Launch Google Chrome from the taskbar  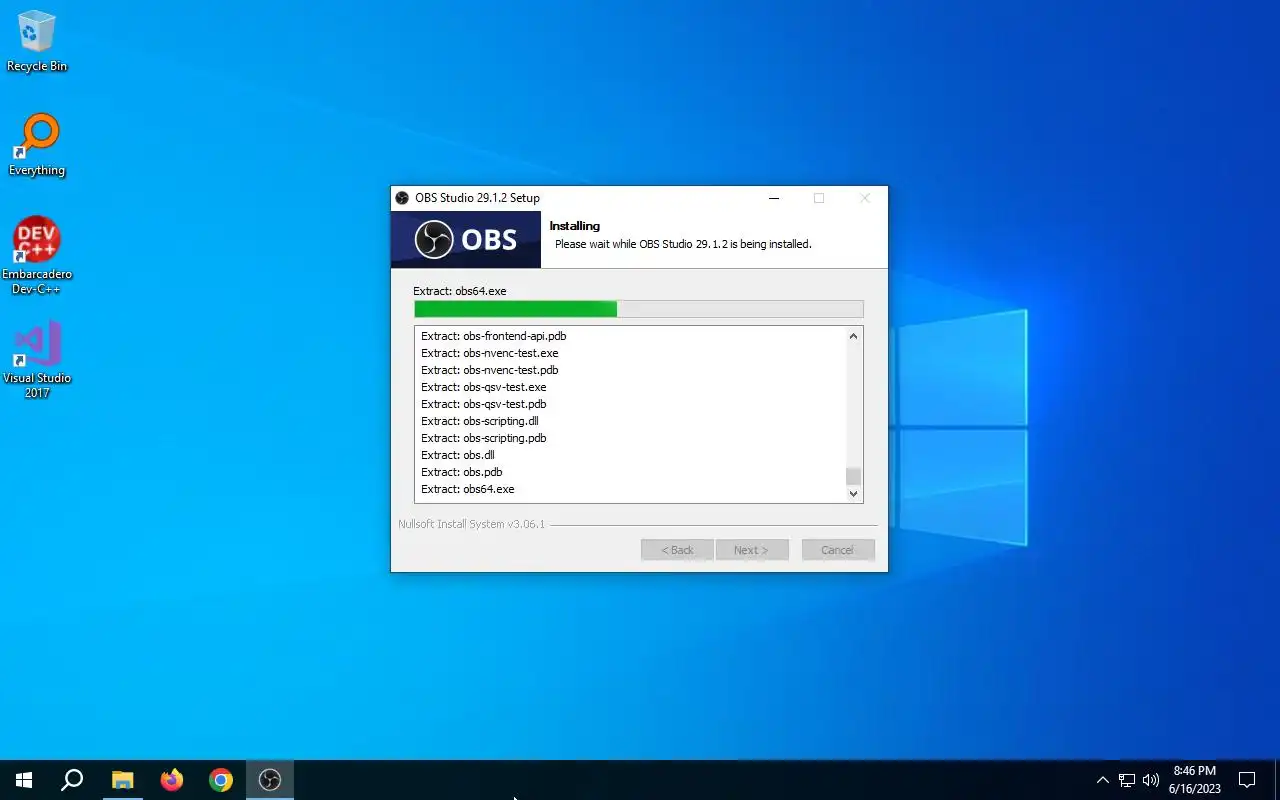(x=221, y=780)
